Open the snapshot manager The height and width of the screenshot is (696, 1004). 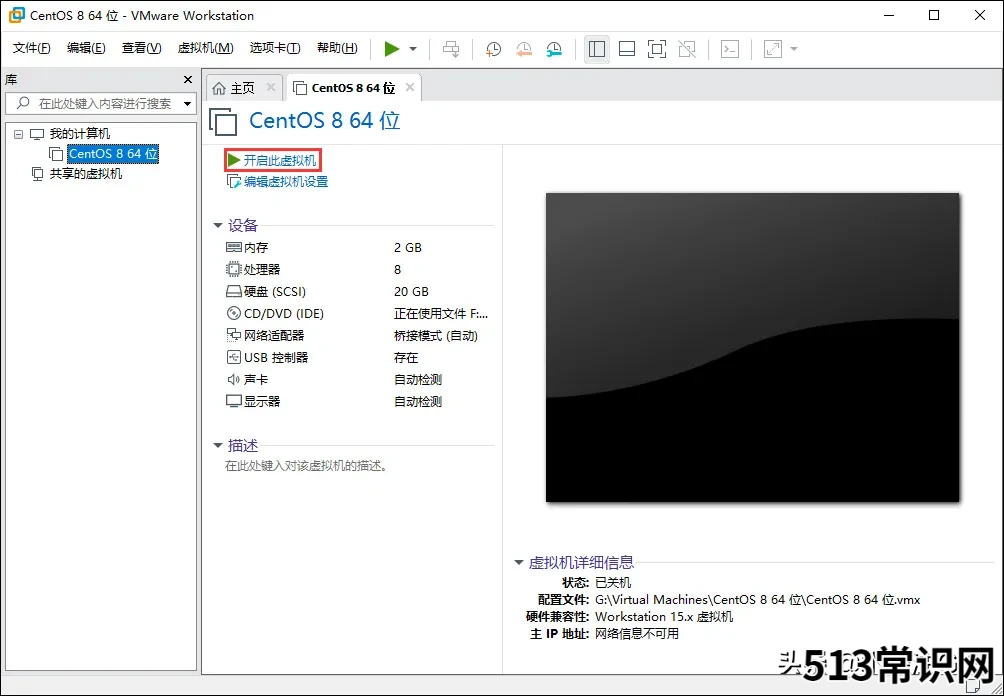point(554,49)
